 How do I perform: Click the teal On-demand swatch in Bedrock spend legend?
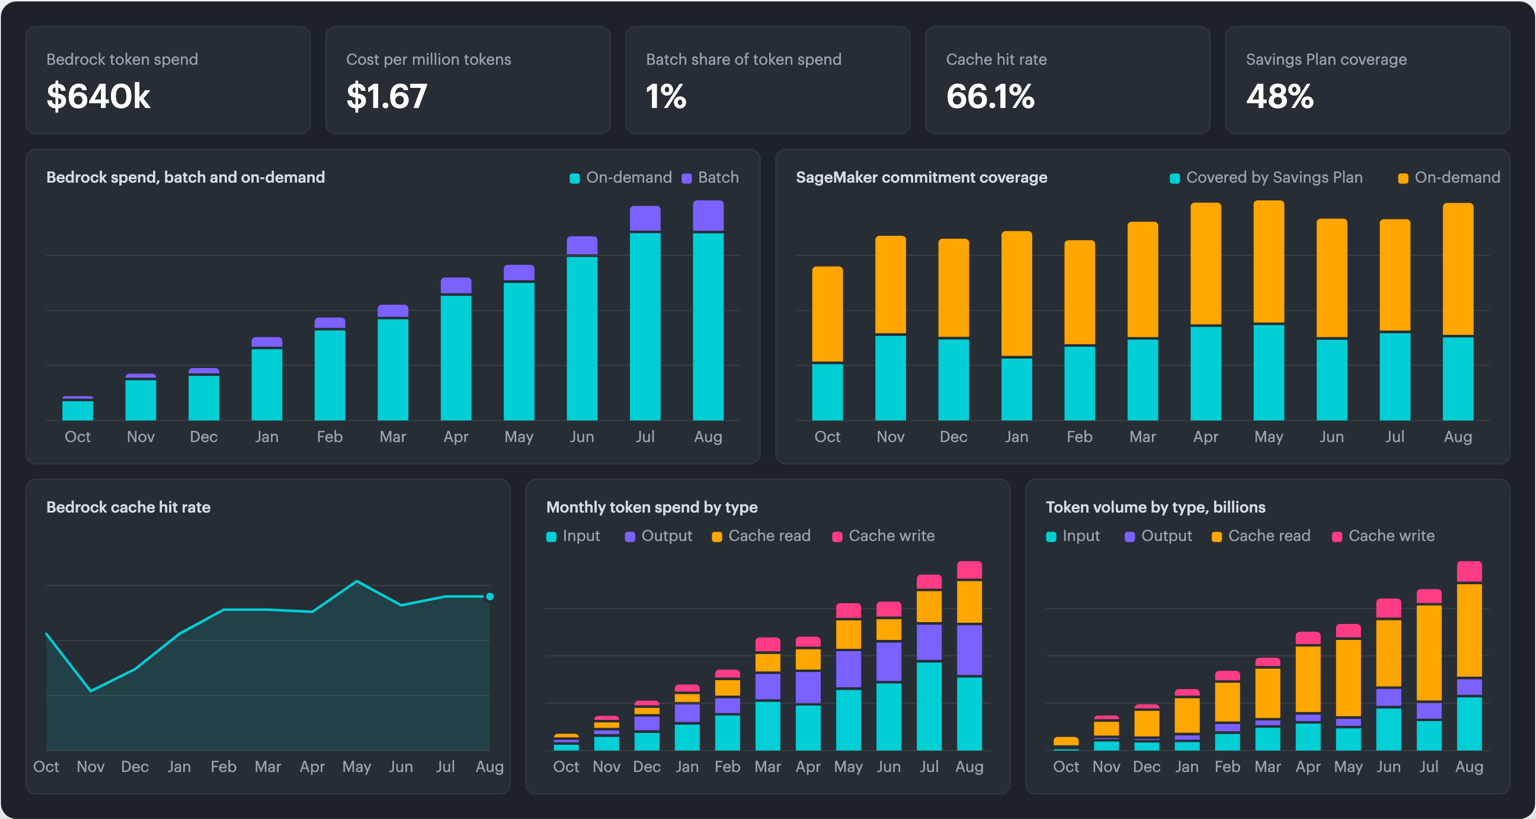pos(575,179)
